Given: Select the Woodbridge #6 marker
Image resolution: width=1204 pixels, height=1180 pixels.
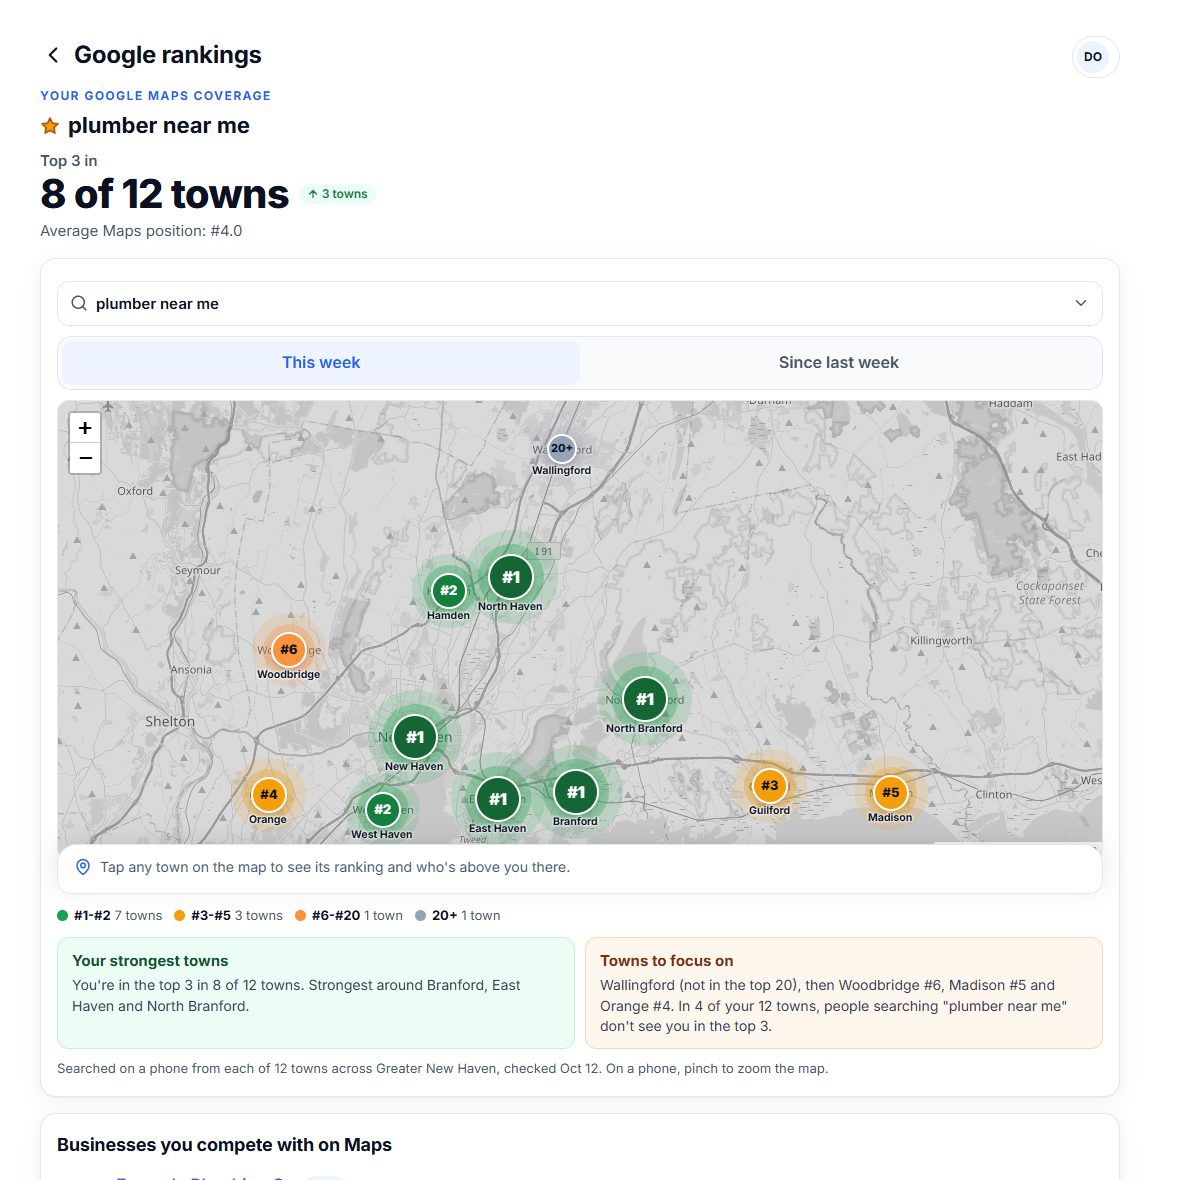Looking at the screenshot, I should pyautogui.click(x=289, y=649).
